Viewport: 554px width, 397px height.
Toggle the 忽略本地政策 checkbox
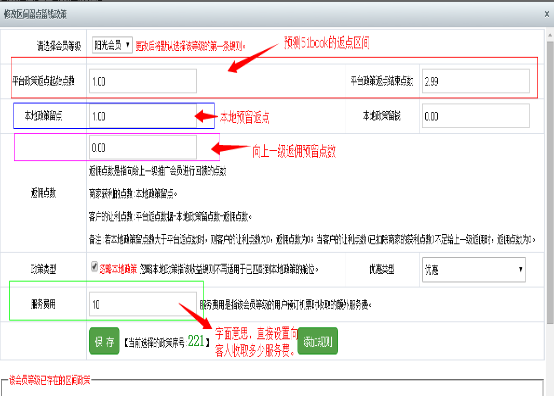pyautogui.click(x=94, y=267)
